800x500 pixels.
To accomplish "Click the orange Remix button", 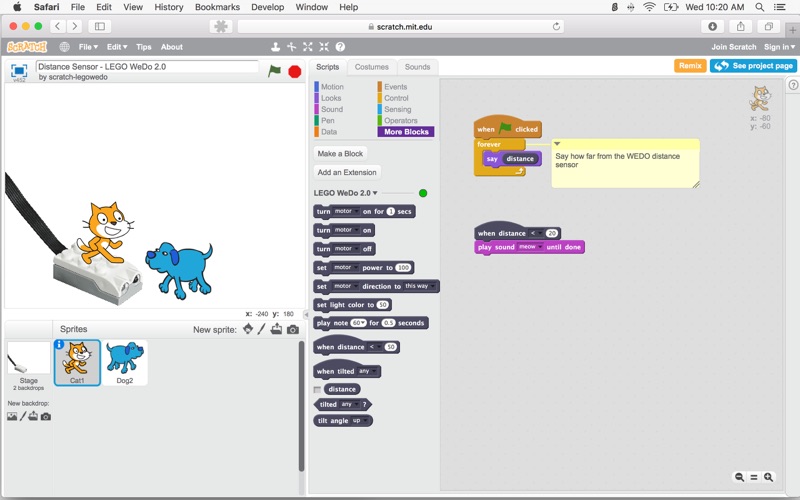I will [x=690, y=66].
